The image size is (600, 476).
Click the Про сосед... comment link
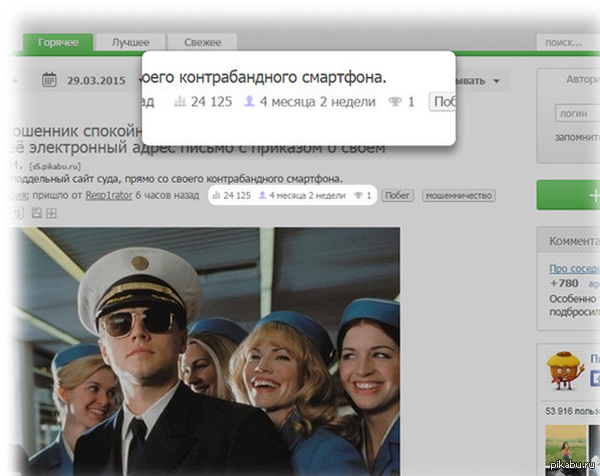(573, 268)
